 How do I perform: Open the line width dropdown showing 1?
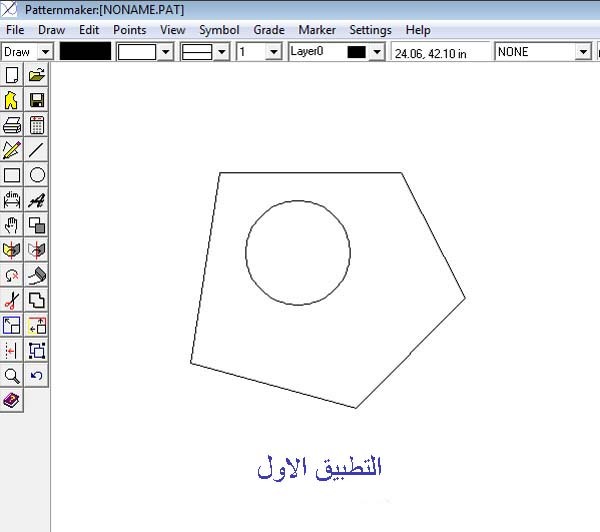tap(273, 52)
